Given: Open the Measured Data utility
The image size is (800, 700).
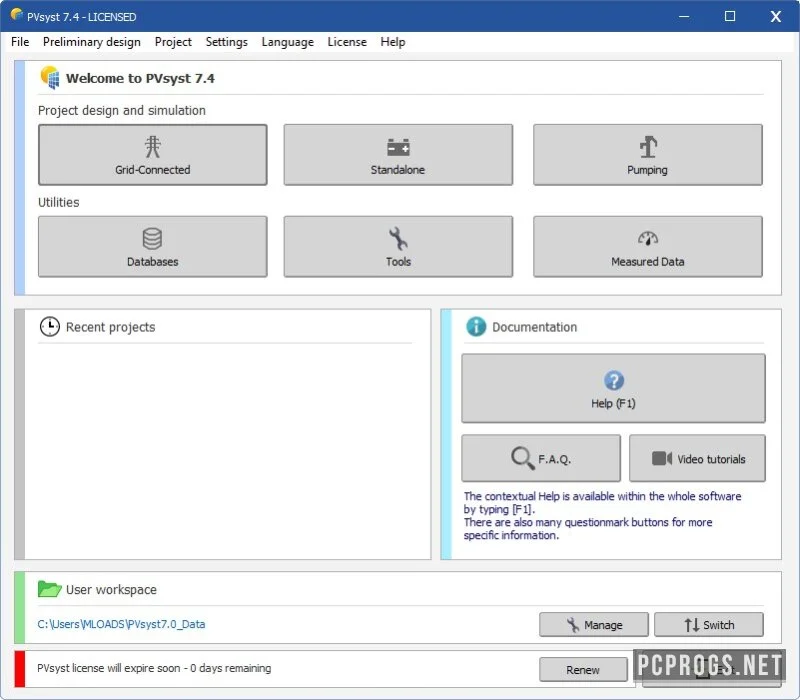Looking at the screenshot, I should (x=648, y=246).
